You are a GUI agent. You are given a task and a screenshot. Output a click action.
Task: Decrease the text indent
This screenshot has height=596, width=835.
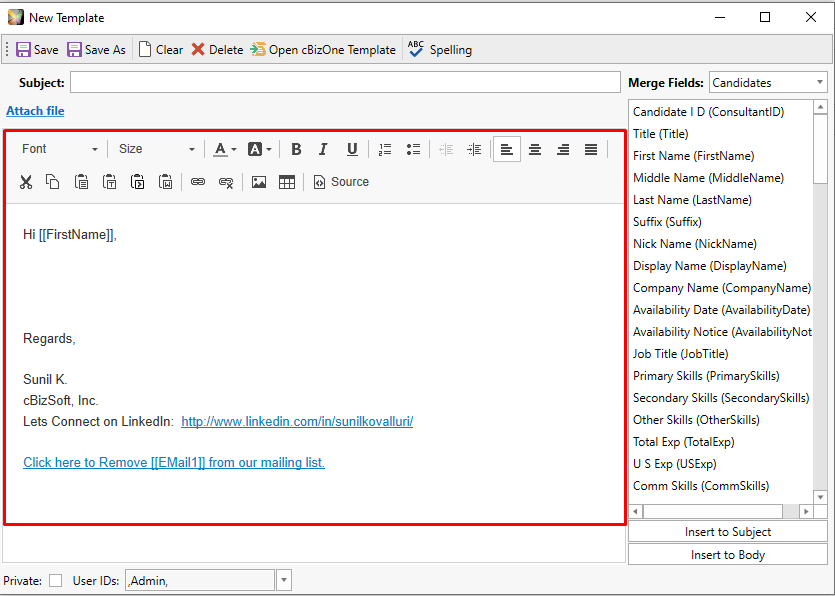446,149
